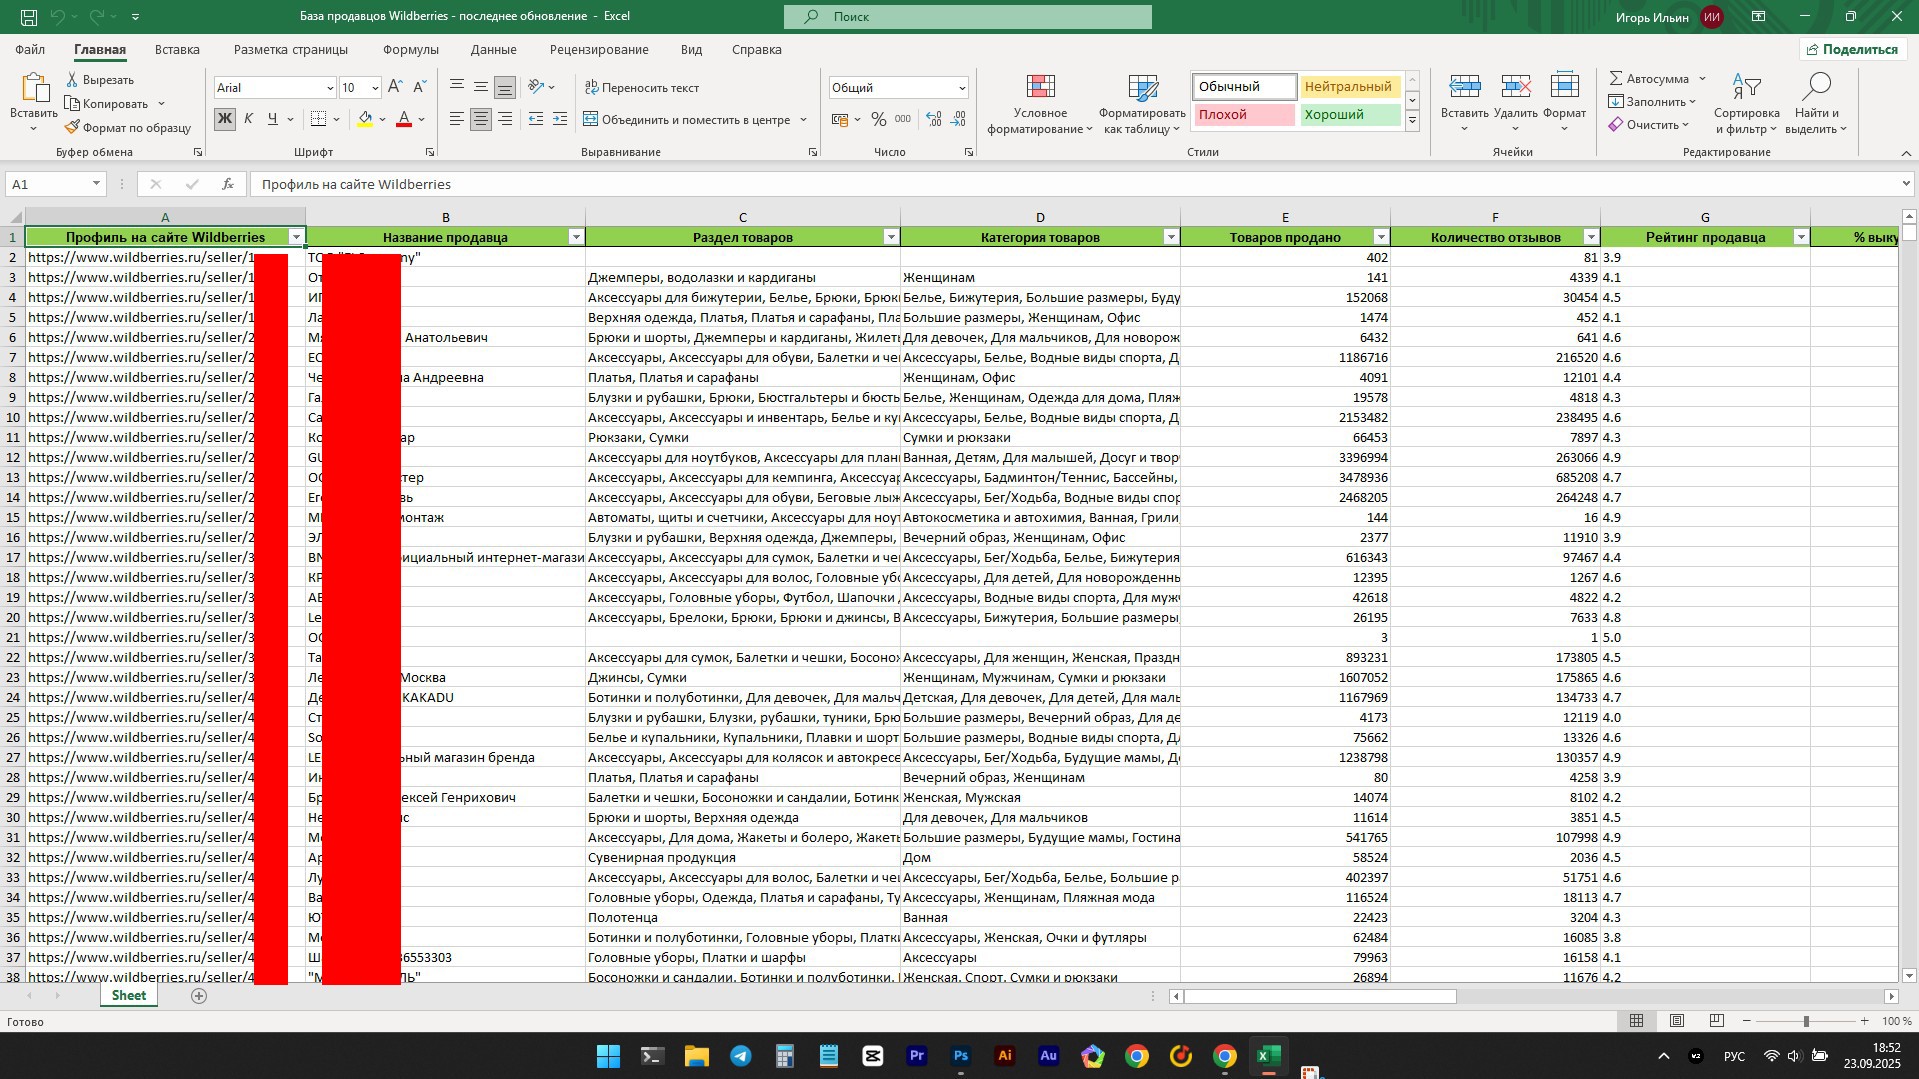Viewport: 1919px width, 1079px height.
Task: Click the Поделиться share button
Action: point(1851,49)
